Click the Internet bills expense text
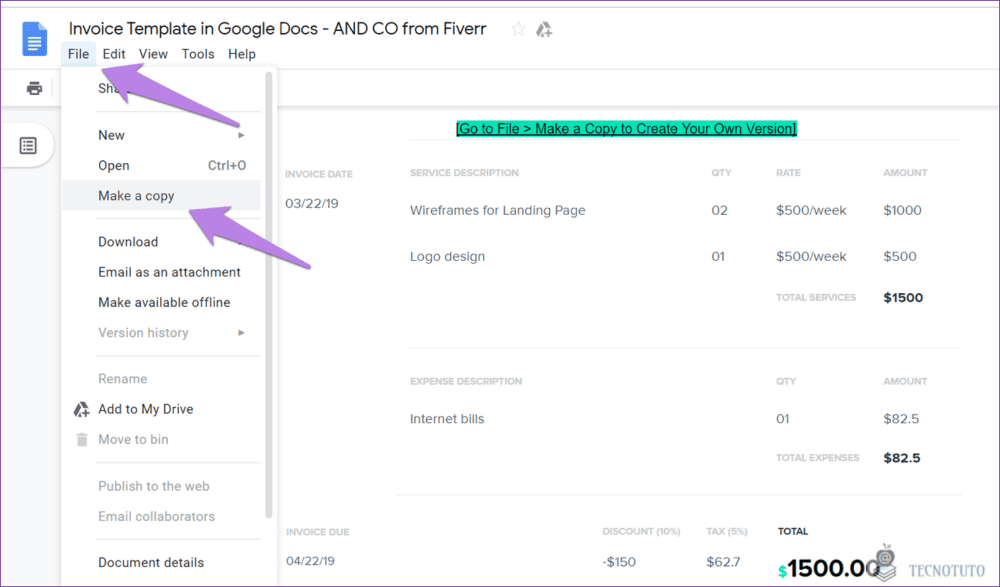 447,419
